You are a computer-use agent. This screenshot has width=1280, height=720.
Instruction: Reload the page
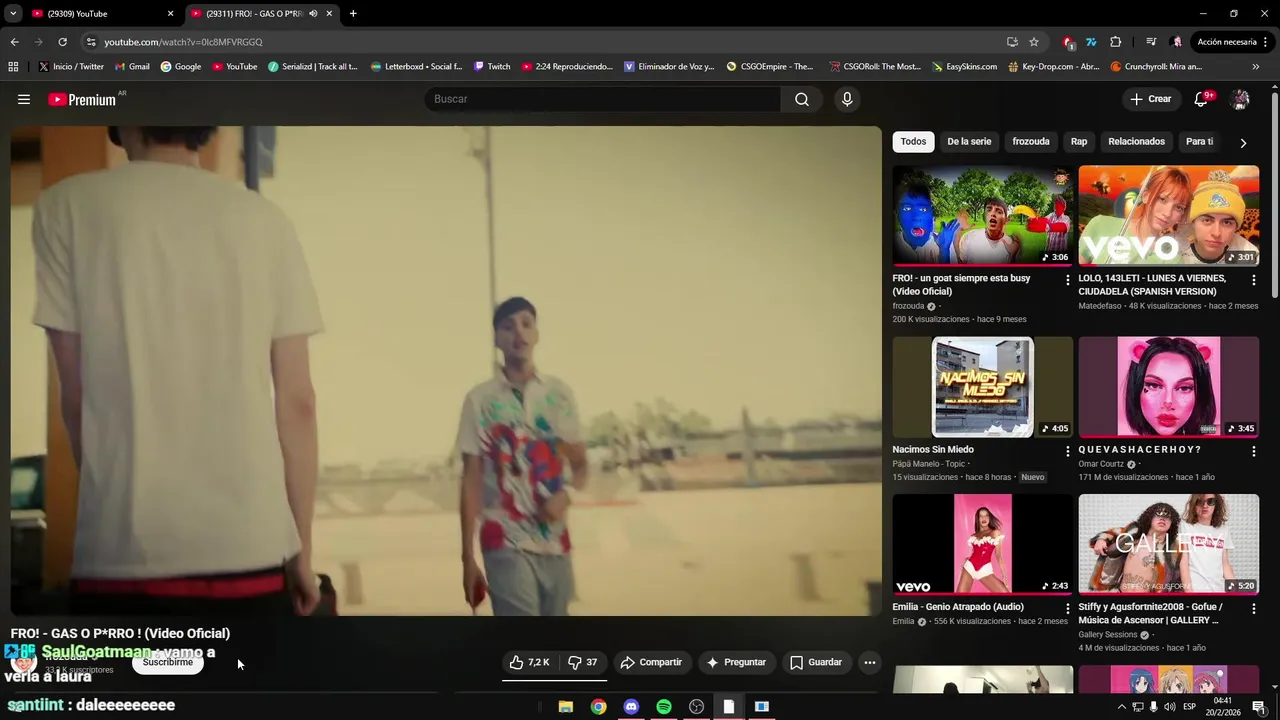pos(62,42)
